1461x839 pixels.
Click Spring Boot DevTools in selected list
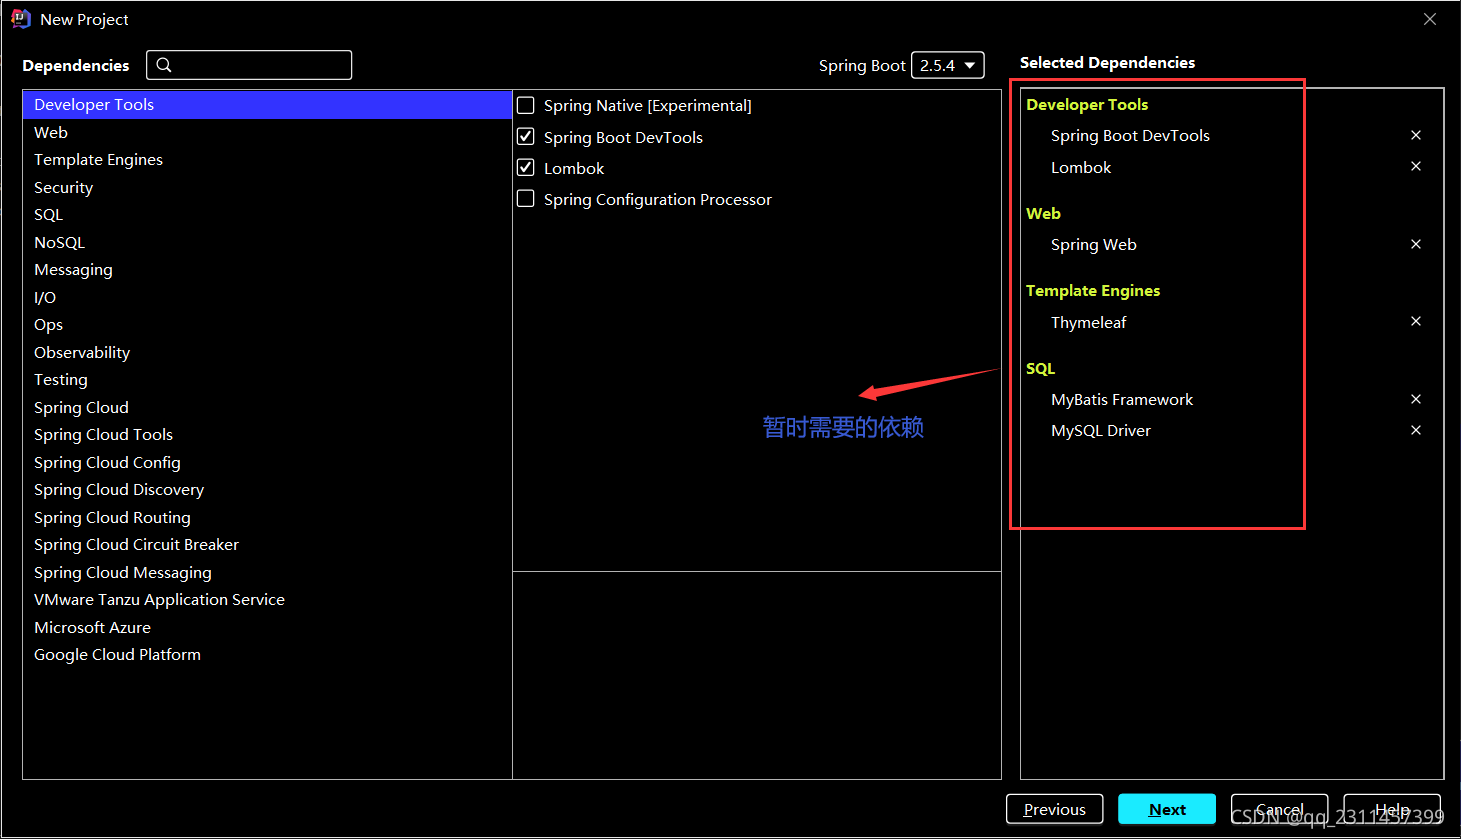pyautogui.click(x=1130, y=136)
